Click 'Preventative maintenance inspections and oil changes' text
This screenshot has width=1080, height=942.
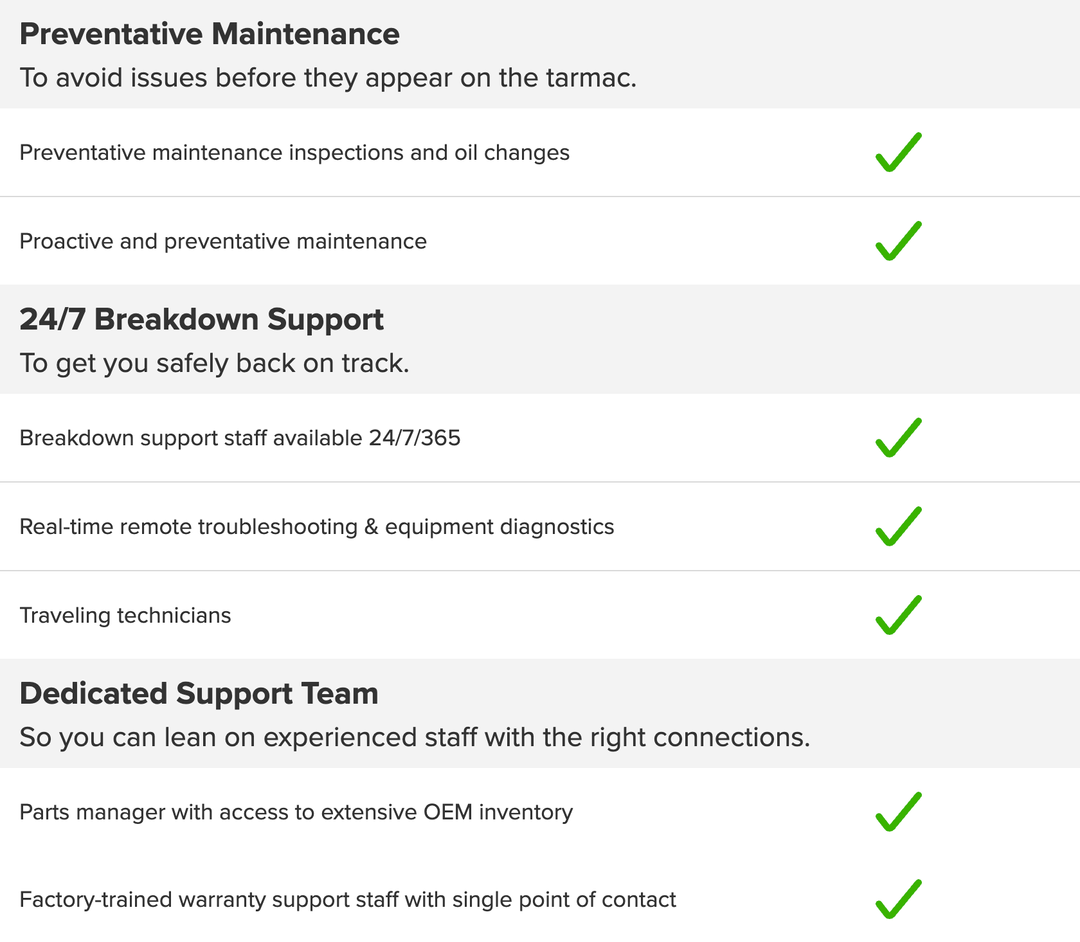[294, 153]
